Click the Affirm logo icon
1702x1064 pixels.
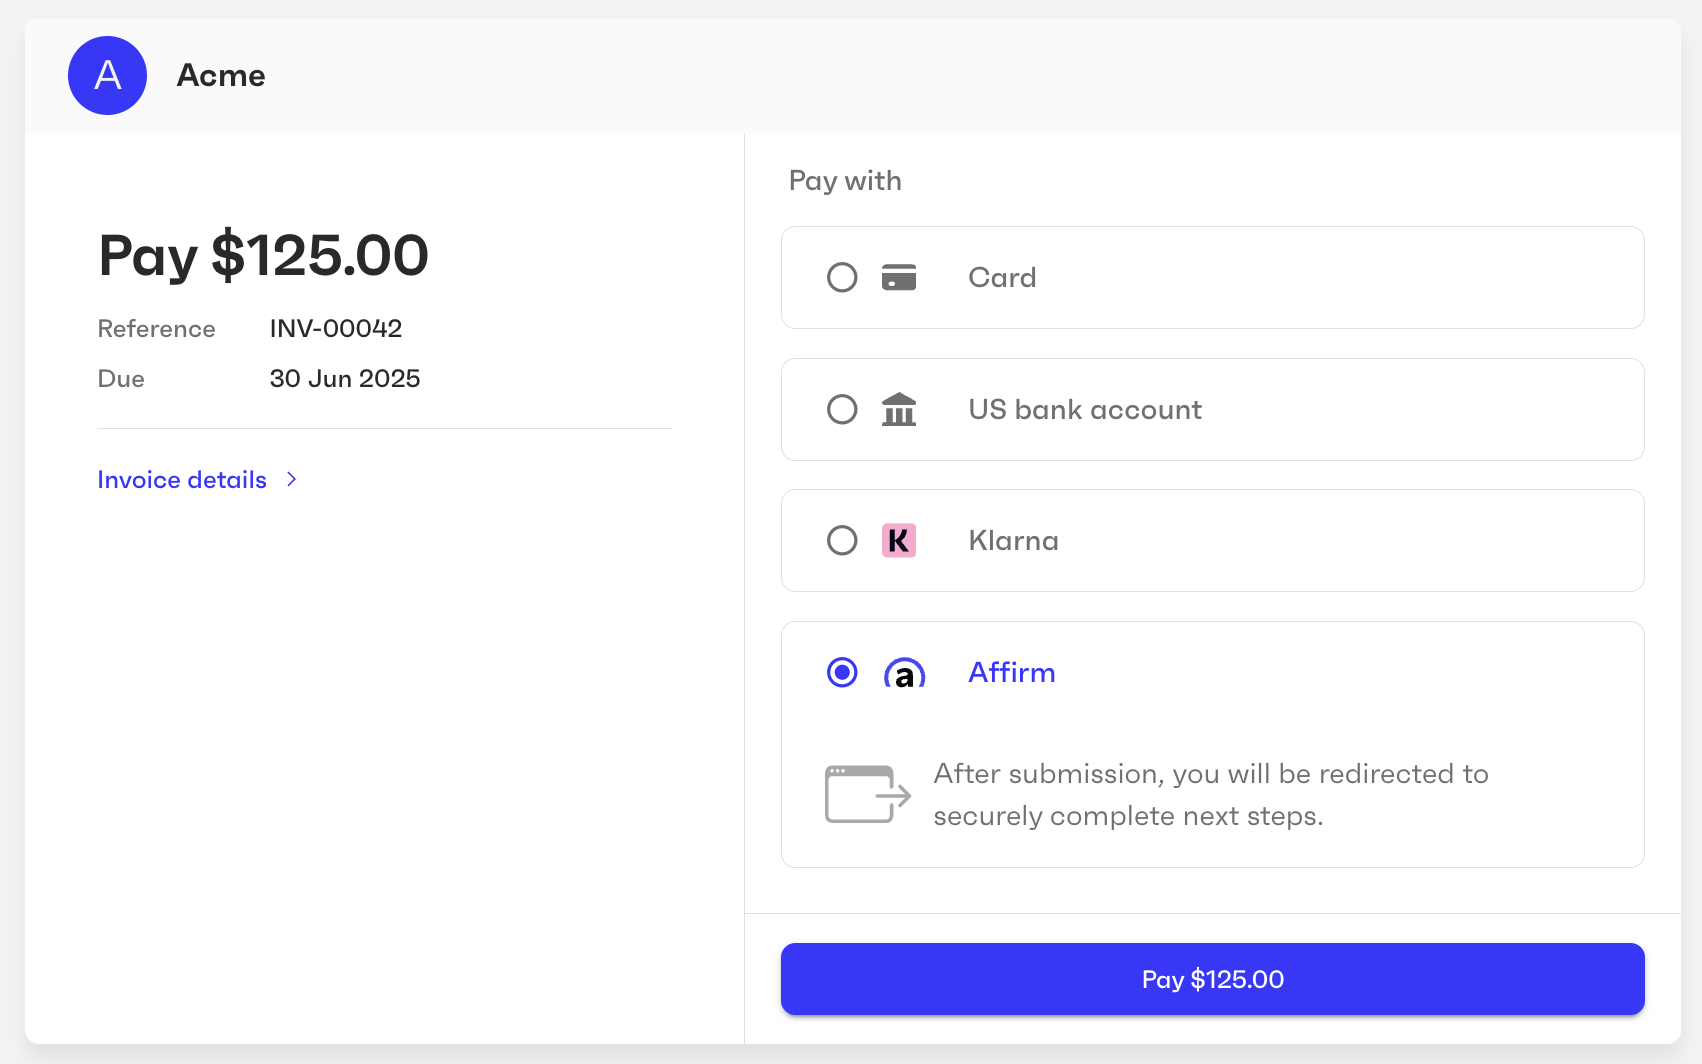[x=904, y=673]
